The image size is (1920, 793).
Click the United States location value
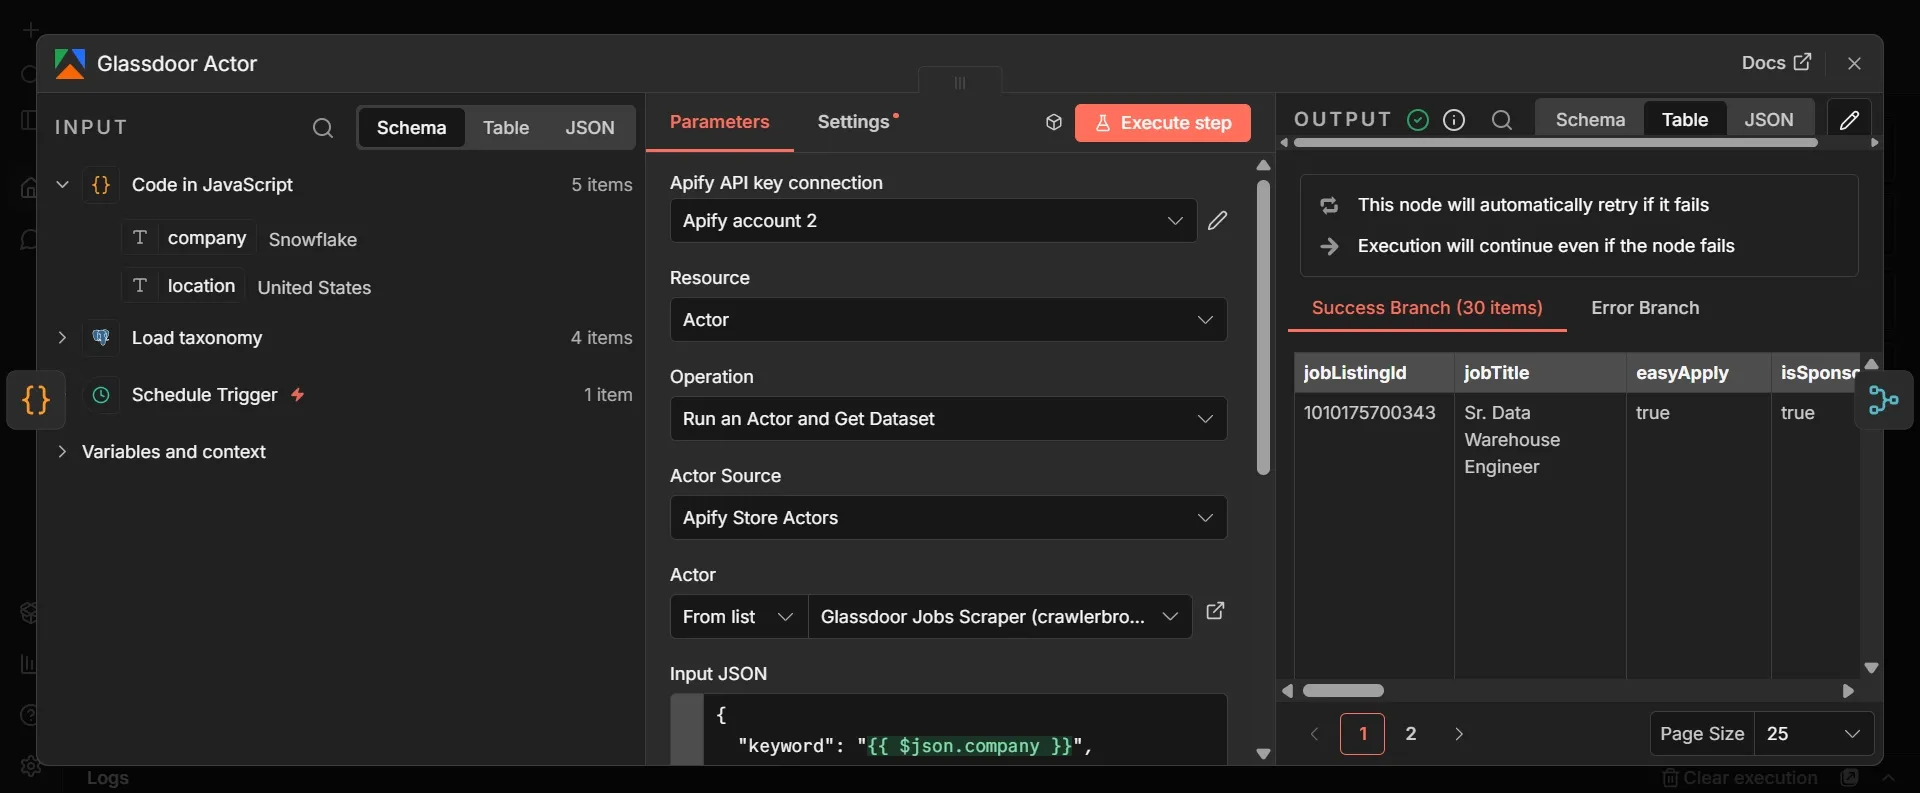coord(314,288)
